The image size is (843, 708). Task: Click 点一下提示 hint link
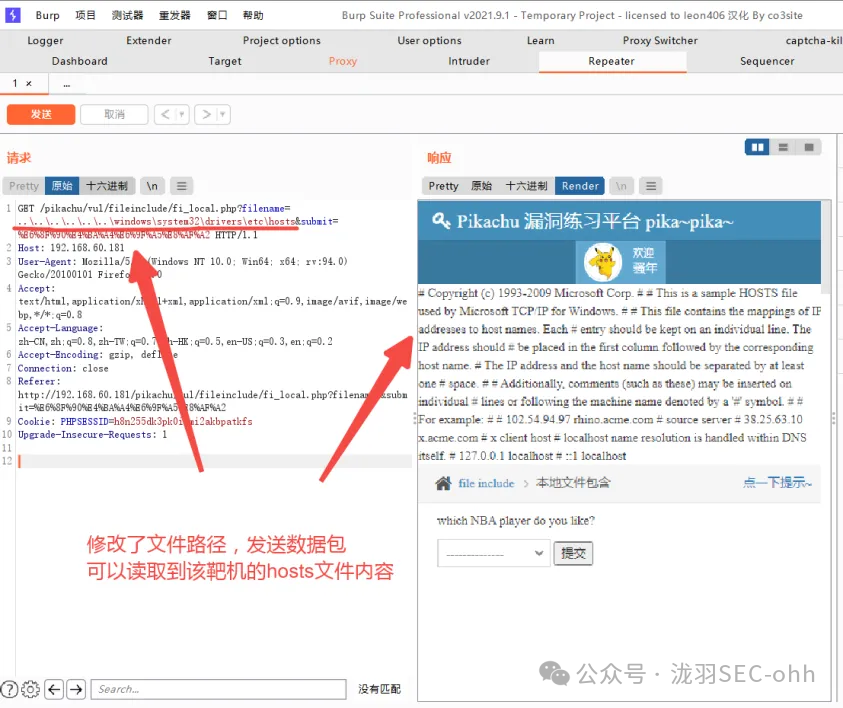pos(777,483)
